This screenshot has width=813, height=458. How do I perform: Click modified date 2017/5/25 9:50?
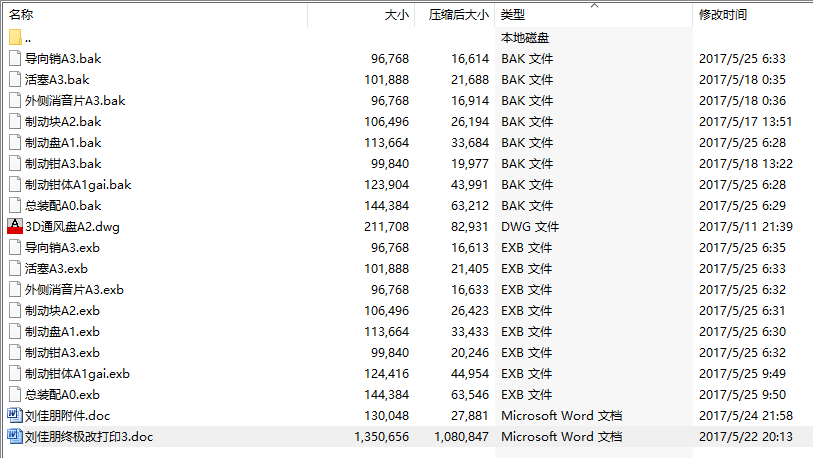click(742, 395)
